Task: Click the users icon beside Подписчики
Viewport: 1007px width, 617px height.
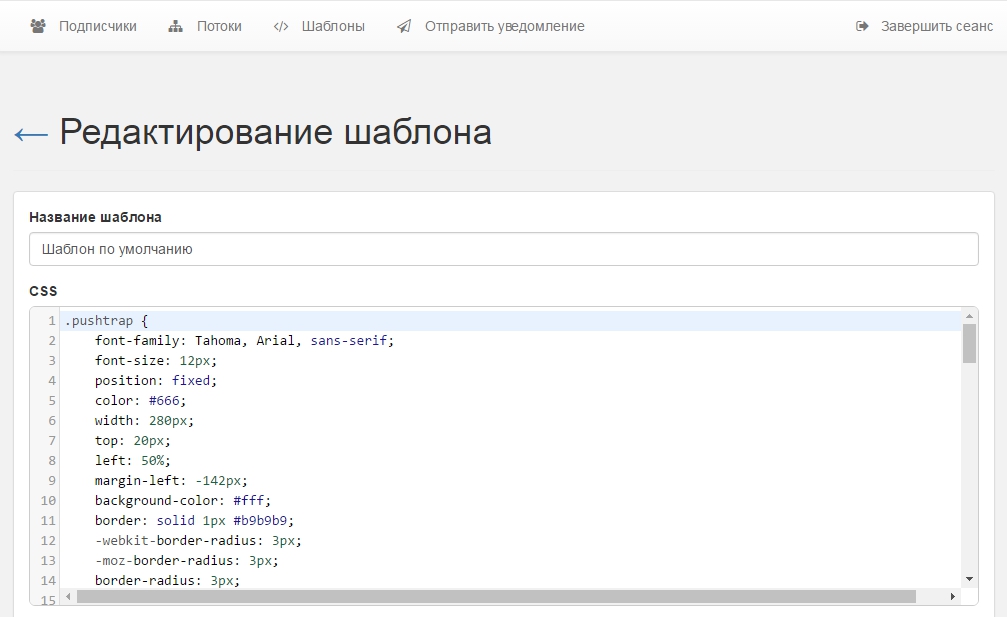Action: click(x=38, y=27)
